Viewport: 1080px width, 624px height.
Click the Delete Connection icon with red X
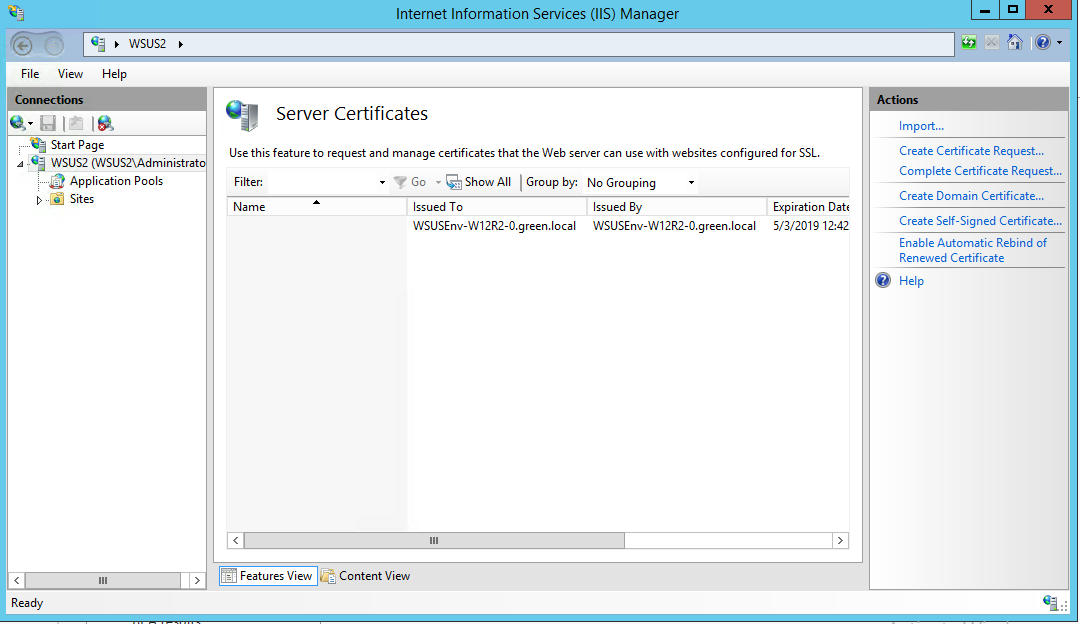coord(105,123)
